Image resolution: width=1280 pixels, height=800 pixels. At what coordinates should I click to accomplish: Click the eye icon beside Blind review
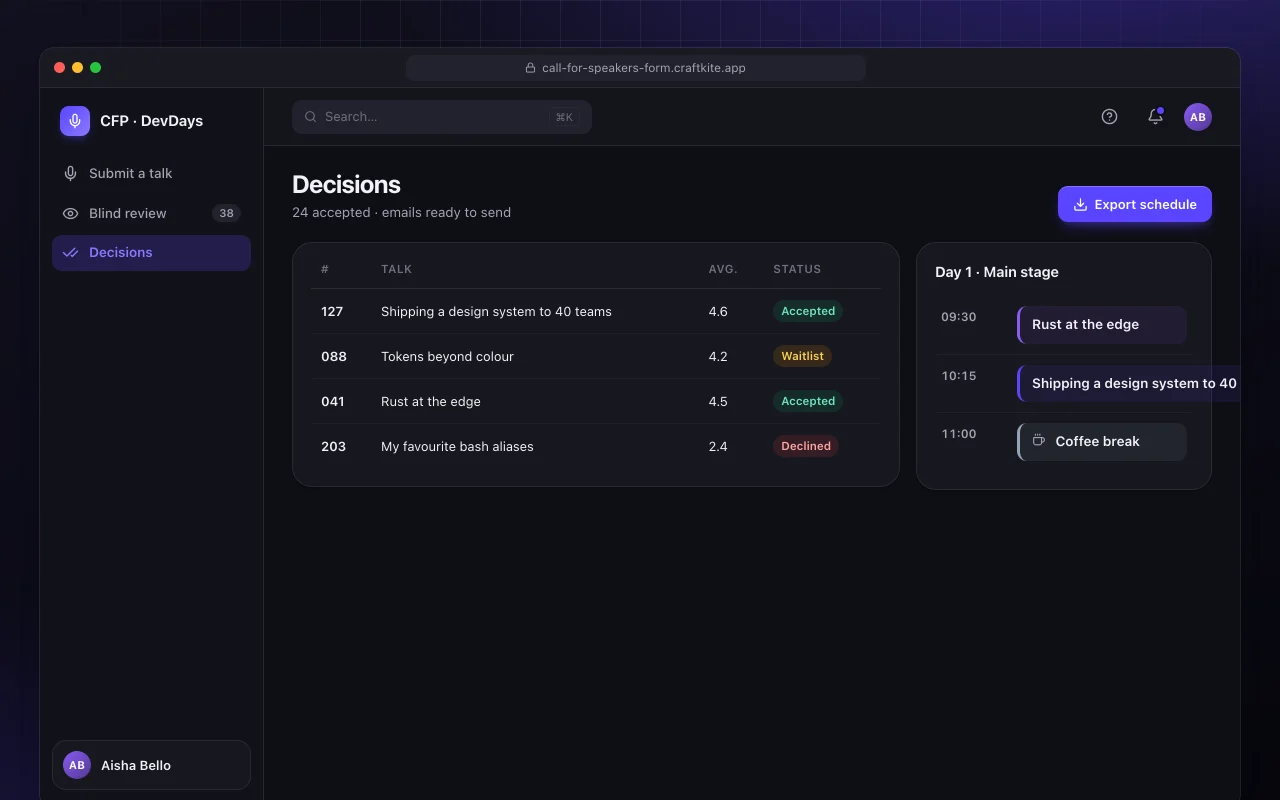click(x=70, y=213)
